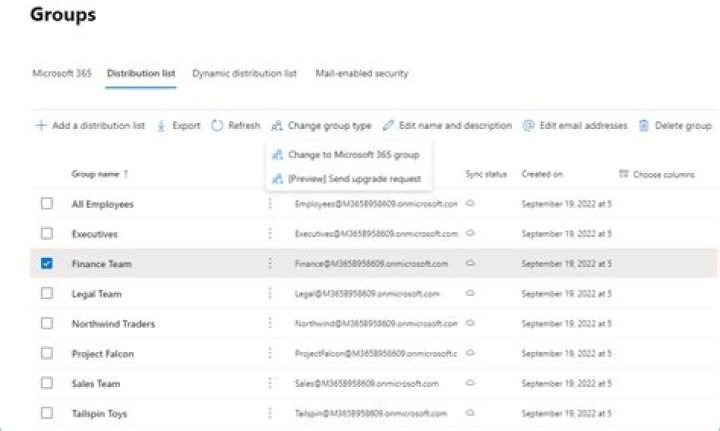
Task: Select the Distribution list tab
Action: coord(141,73)
